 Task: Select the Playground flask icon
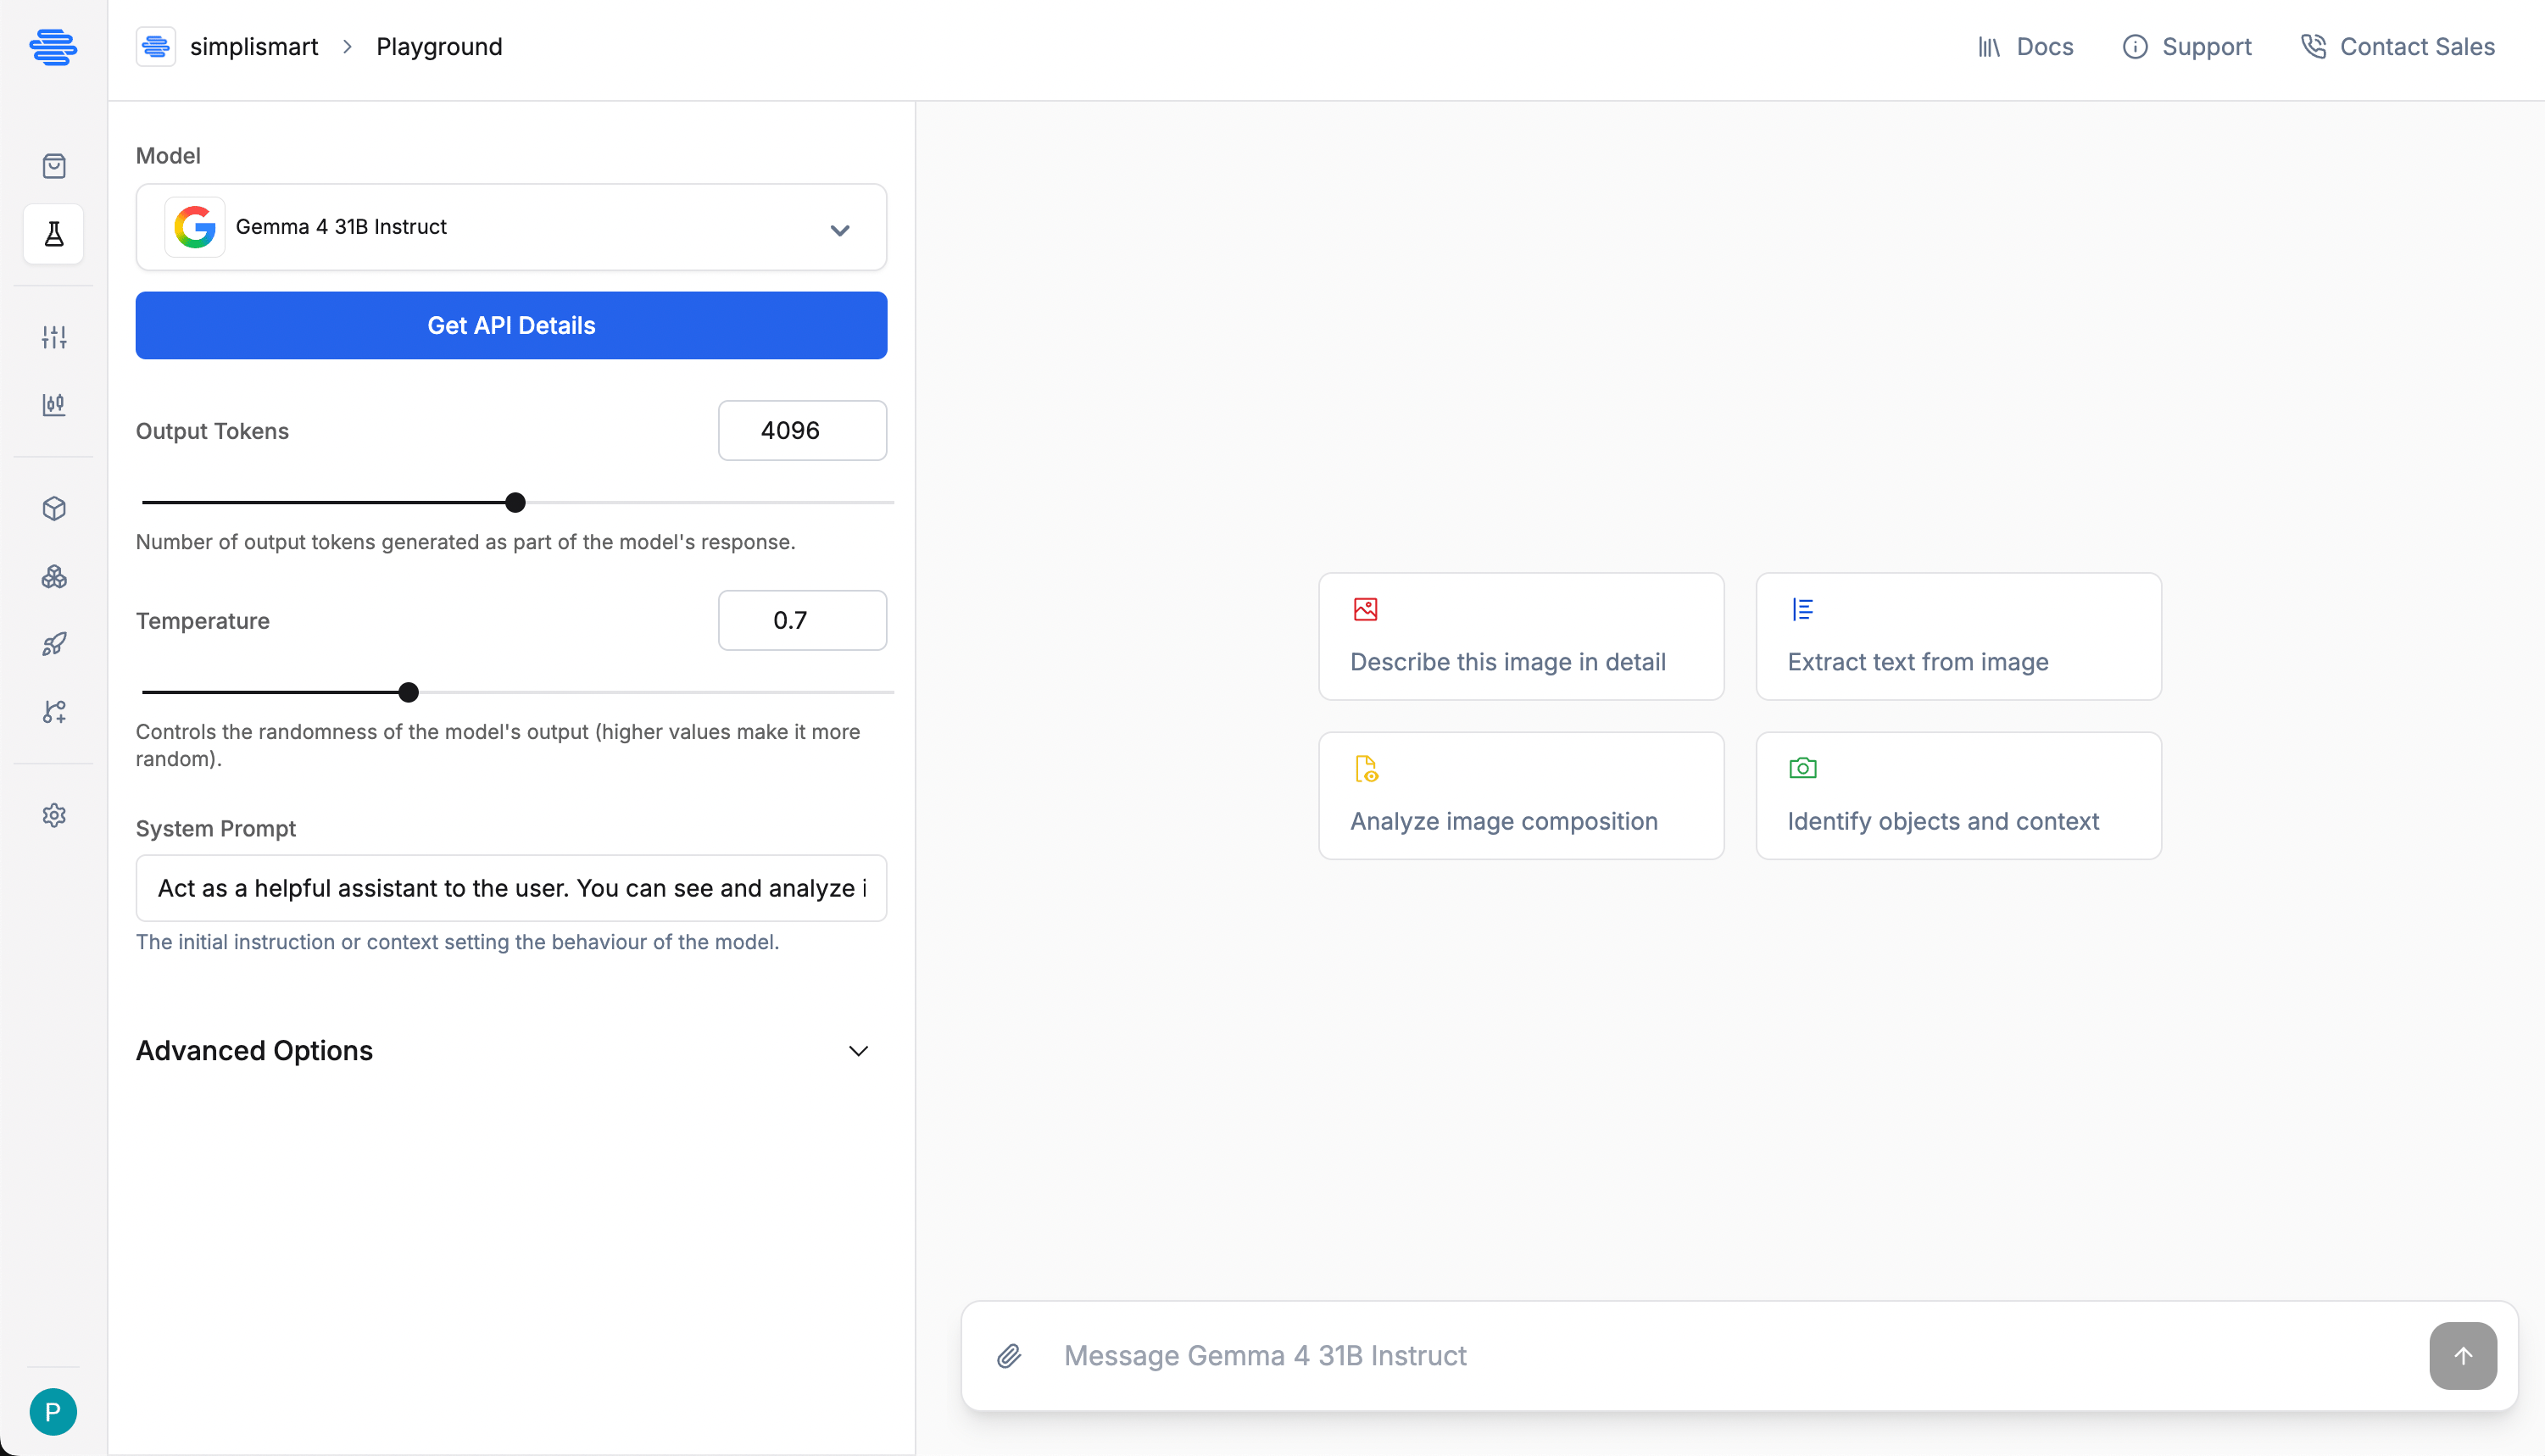[x=54, y=234]
